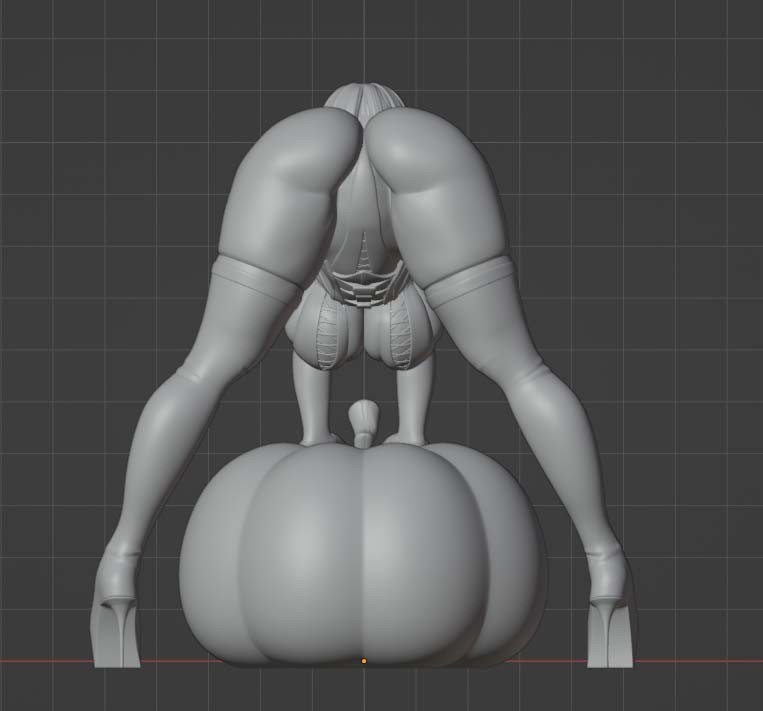This screenshot has width=763, height=711.
Task: Select the orange object origin point
Action: pos(364,661)
